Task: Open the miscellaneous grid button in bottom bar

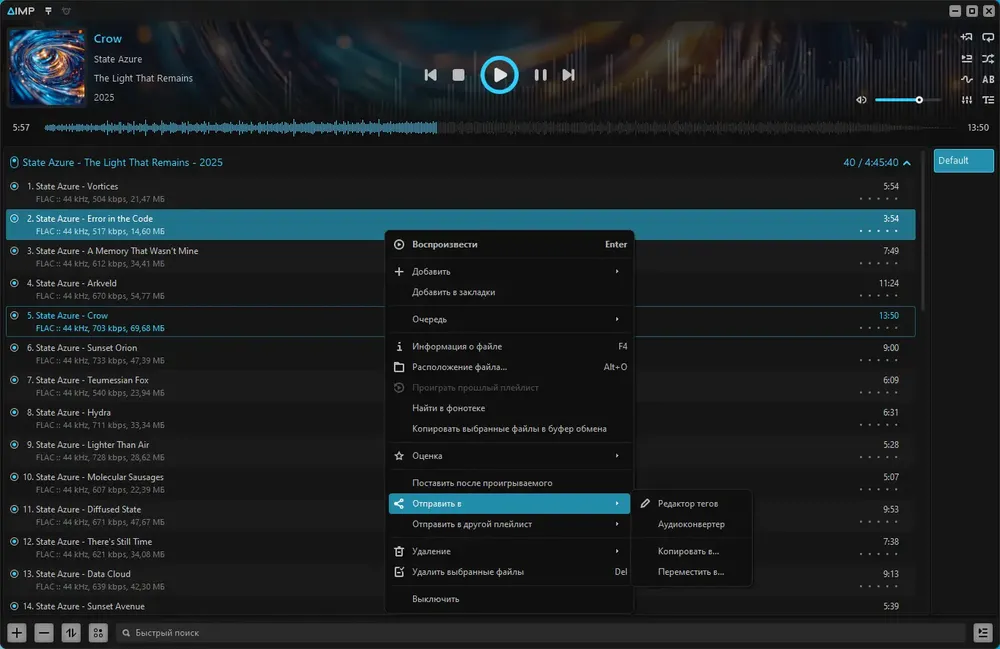Action: click(x=98, y=632)
